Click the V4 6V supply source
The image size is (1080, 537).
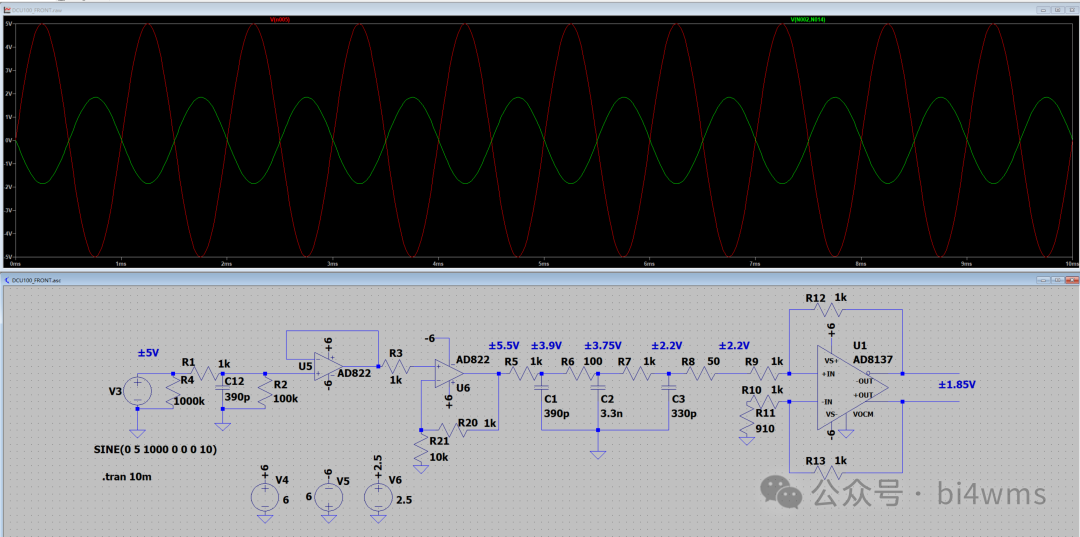264,497
